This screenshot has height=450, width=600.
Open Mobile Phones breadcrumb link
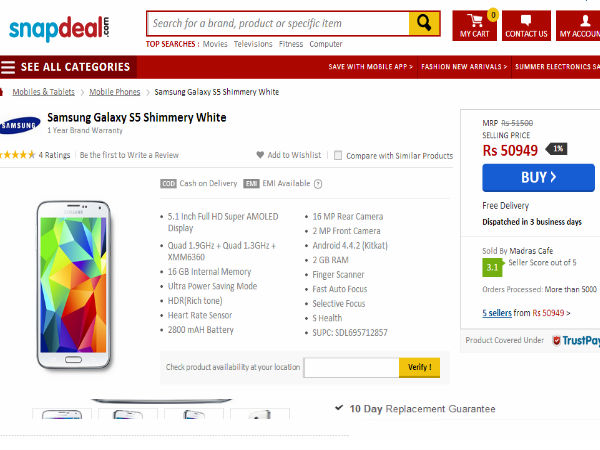114,92
